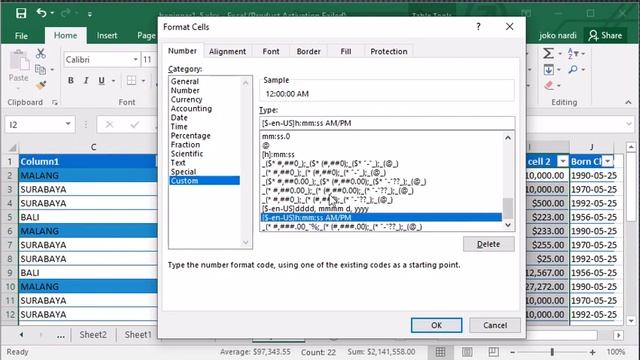The width and height of the screenshot is (640, 360).
Task: Switch to Page Break Preview icon
Action: click(x=493, y=352)
